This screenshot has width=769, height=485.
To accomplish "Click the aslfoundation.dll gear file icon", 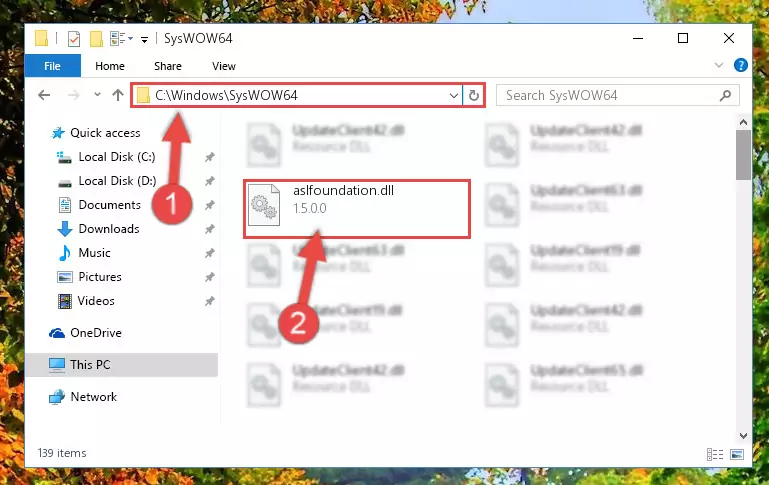I will (x=264, y=205).
